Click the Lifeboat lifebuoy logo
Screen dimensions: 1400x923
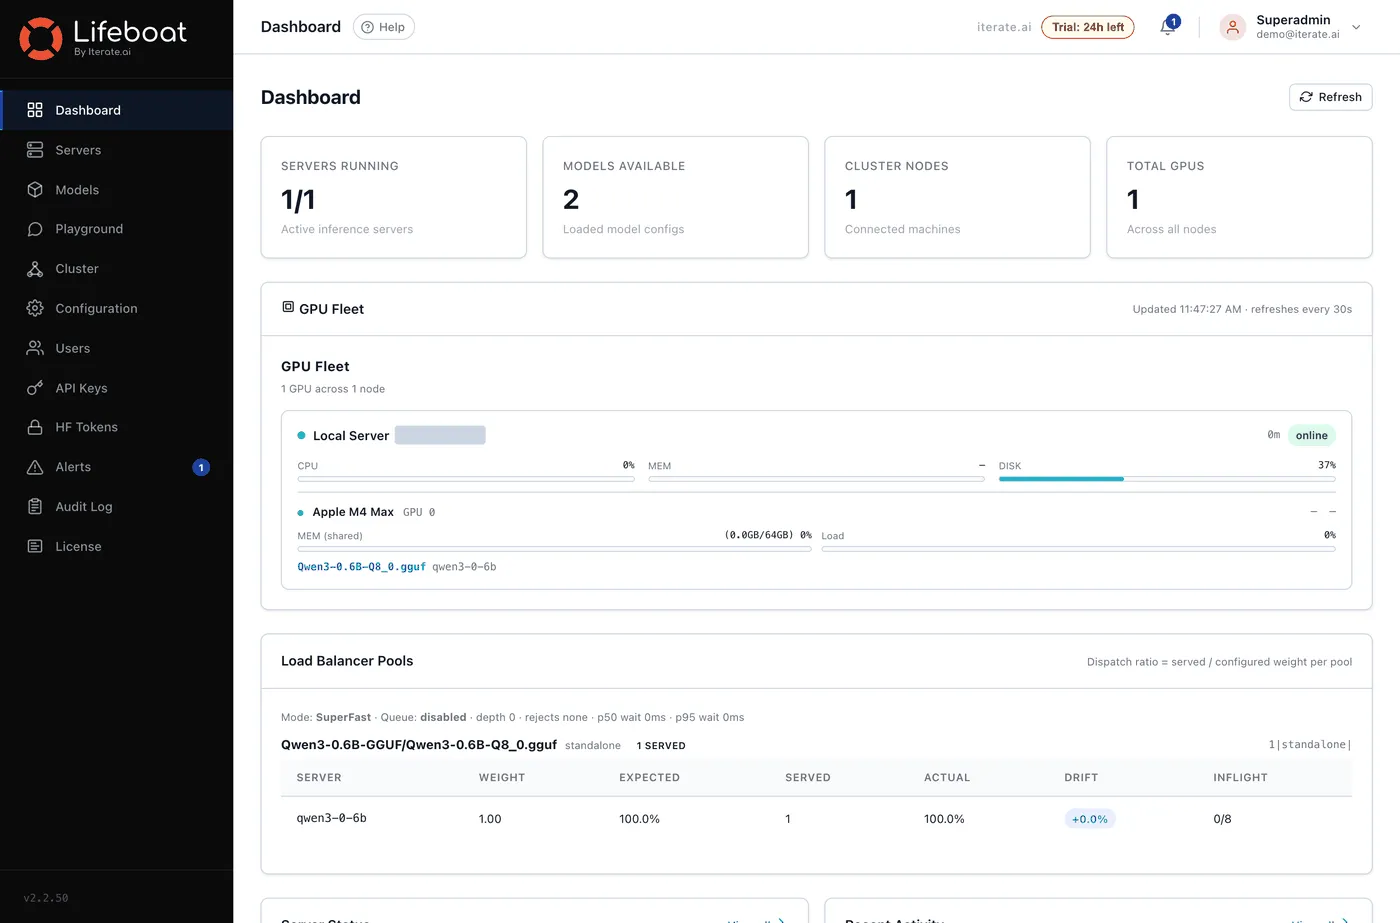(41, 38)
